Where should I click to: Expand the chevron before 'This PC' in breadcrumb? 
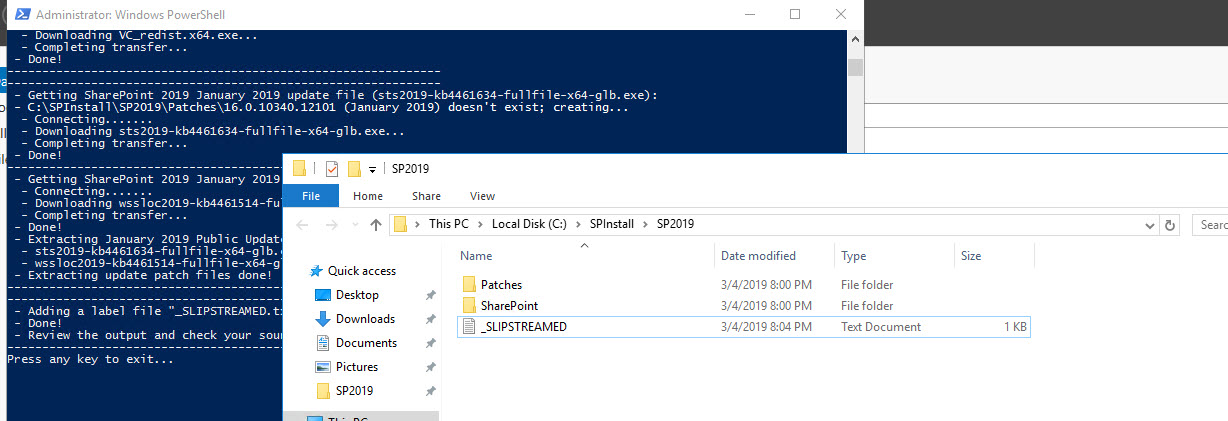pyautogui.click(x=417, y=224)
